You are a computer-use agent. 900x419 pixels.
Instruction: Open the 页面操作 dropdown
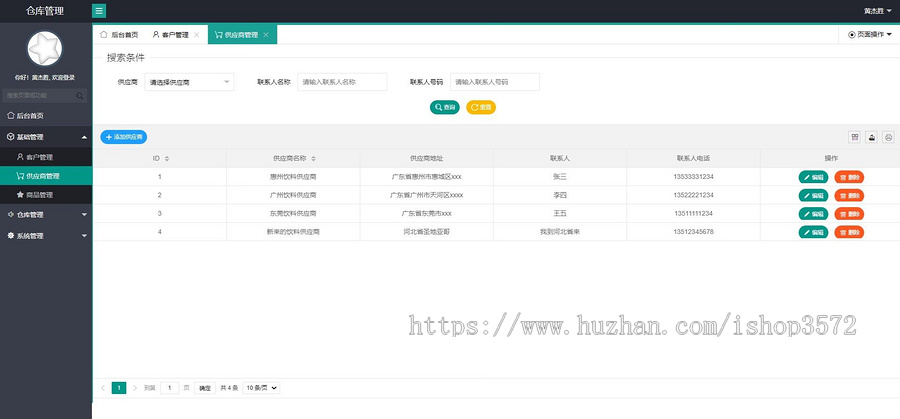click(870, 34)
